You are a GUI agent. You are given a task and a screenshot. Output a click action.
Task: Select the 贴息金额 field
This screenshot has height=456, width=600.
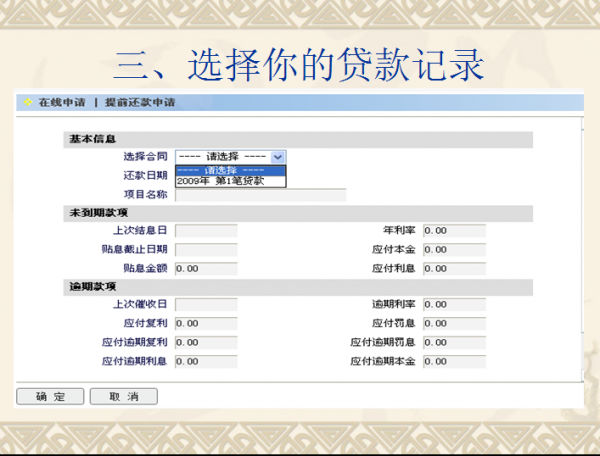click(206, 268)
